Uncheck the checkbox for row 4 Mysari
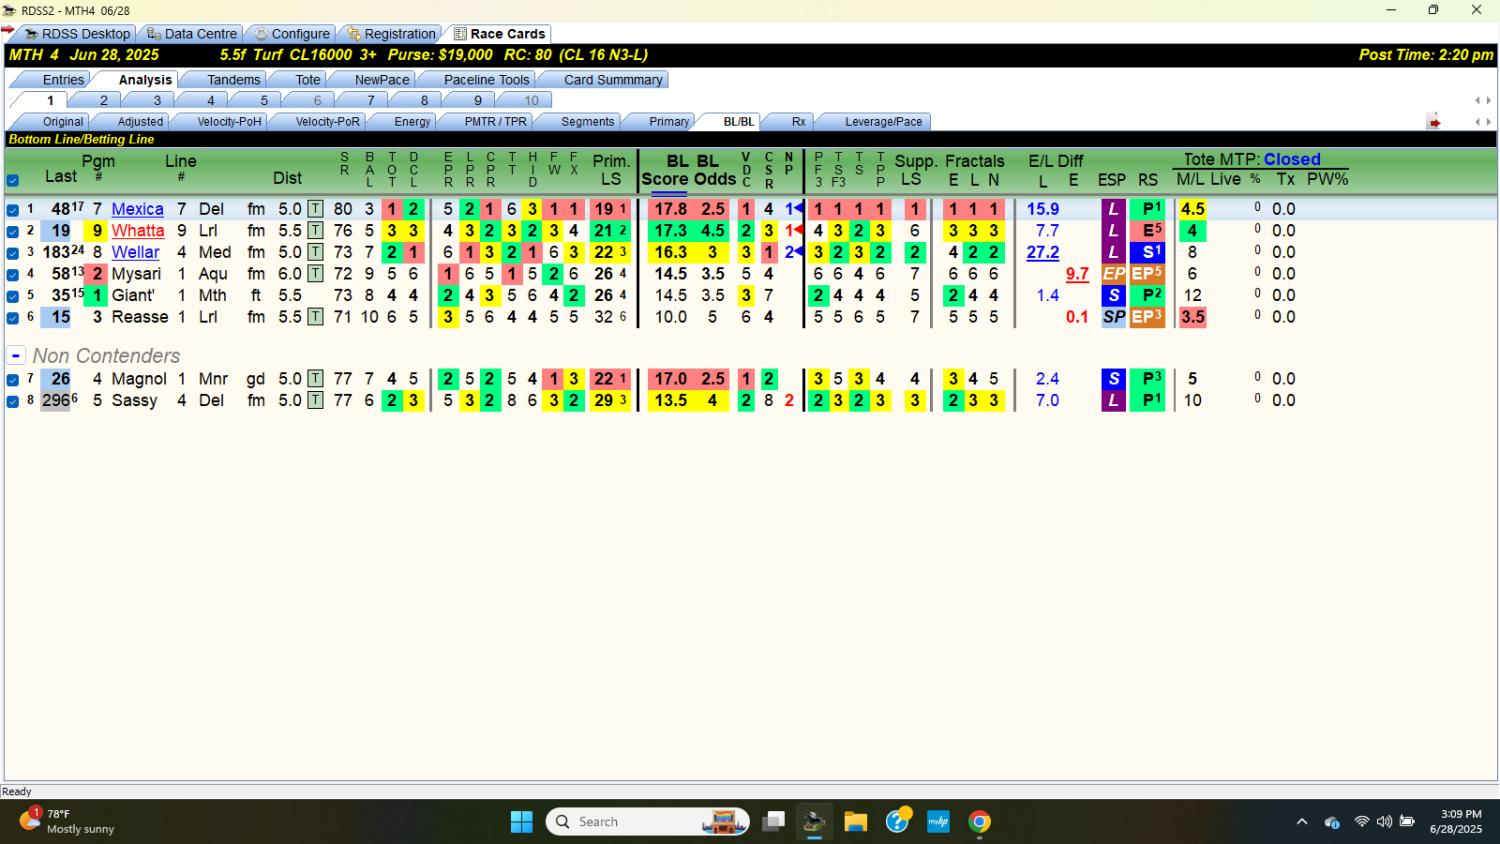 click(x=13, y=274)
